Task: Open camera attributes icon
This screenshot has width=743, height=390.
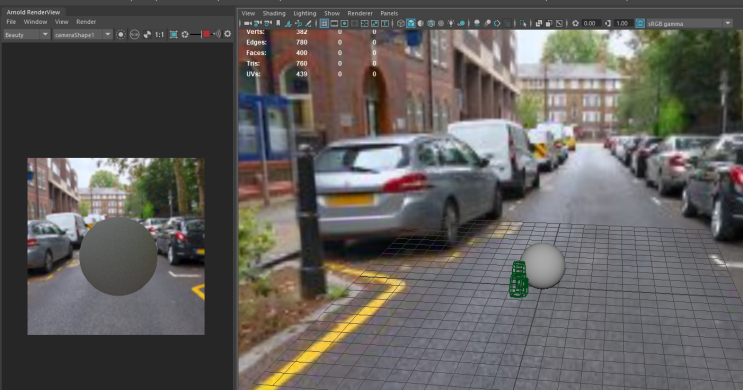Action: 268,23
